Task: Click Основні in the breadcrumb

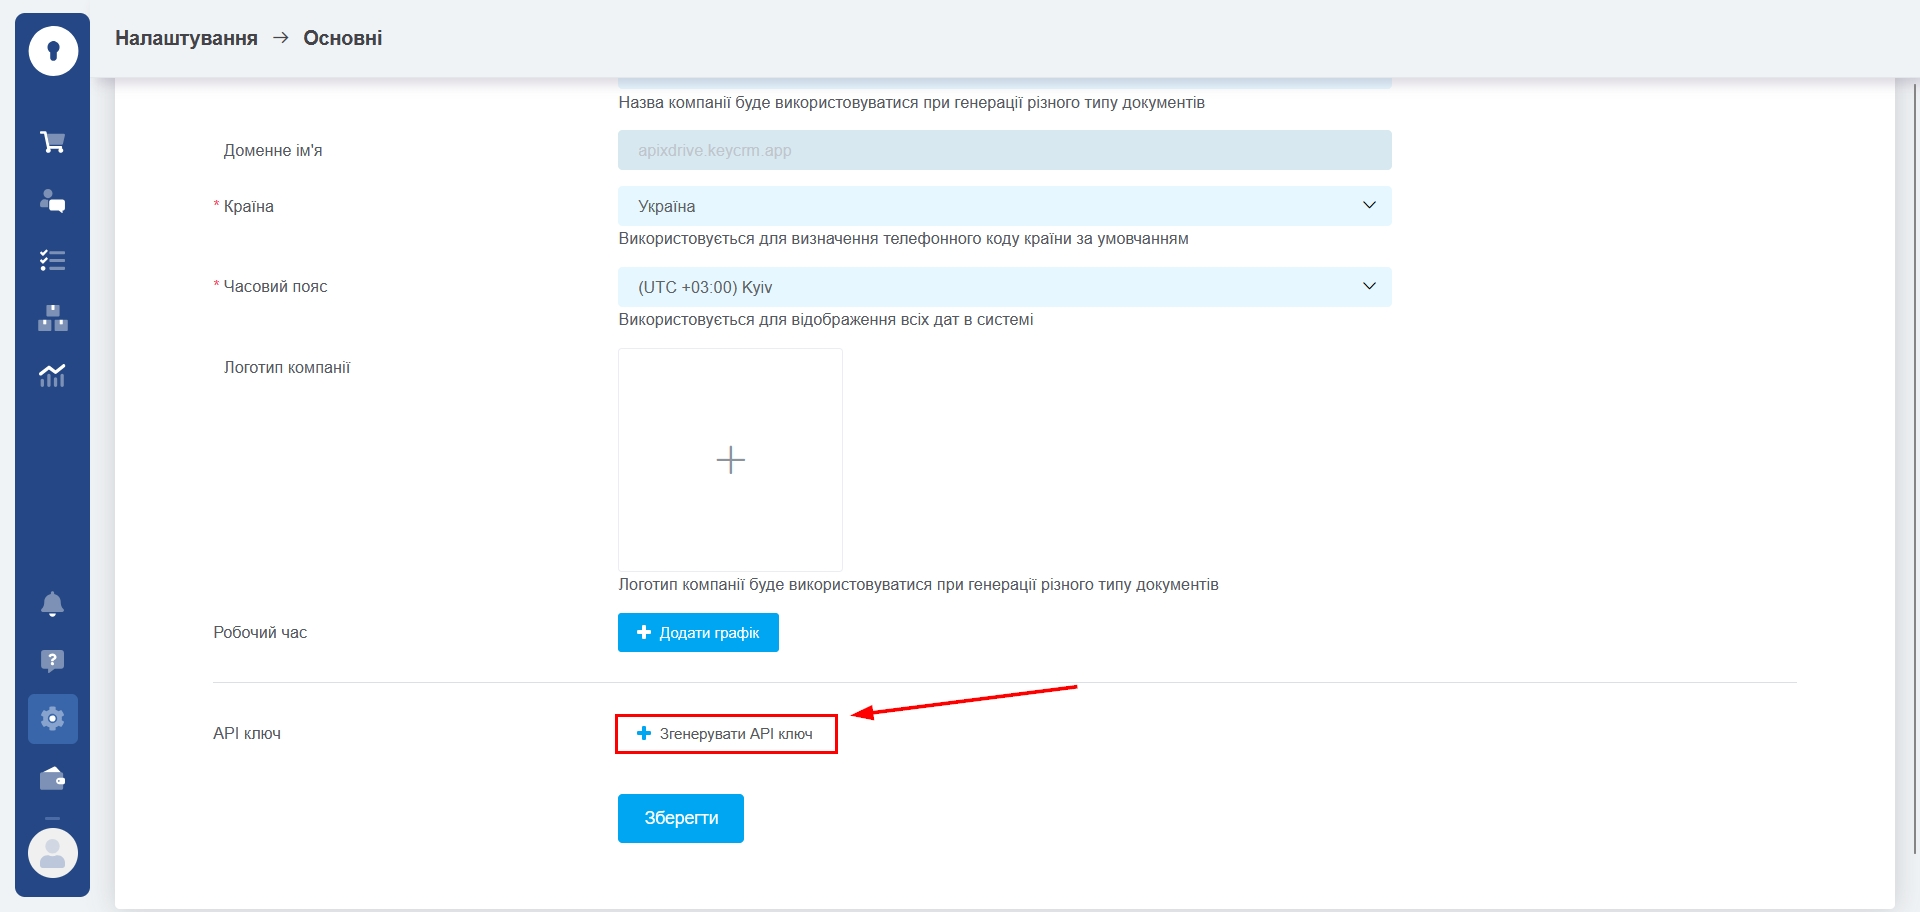Action: 342,38
